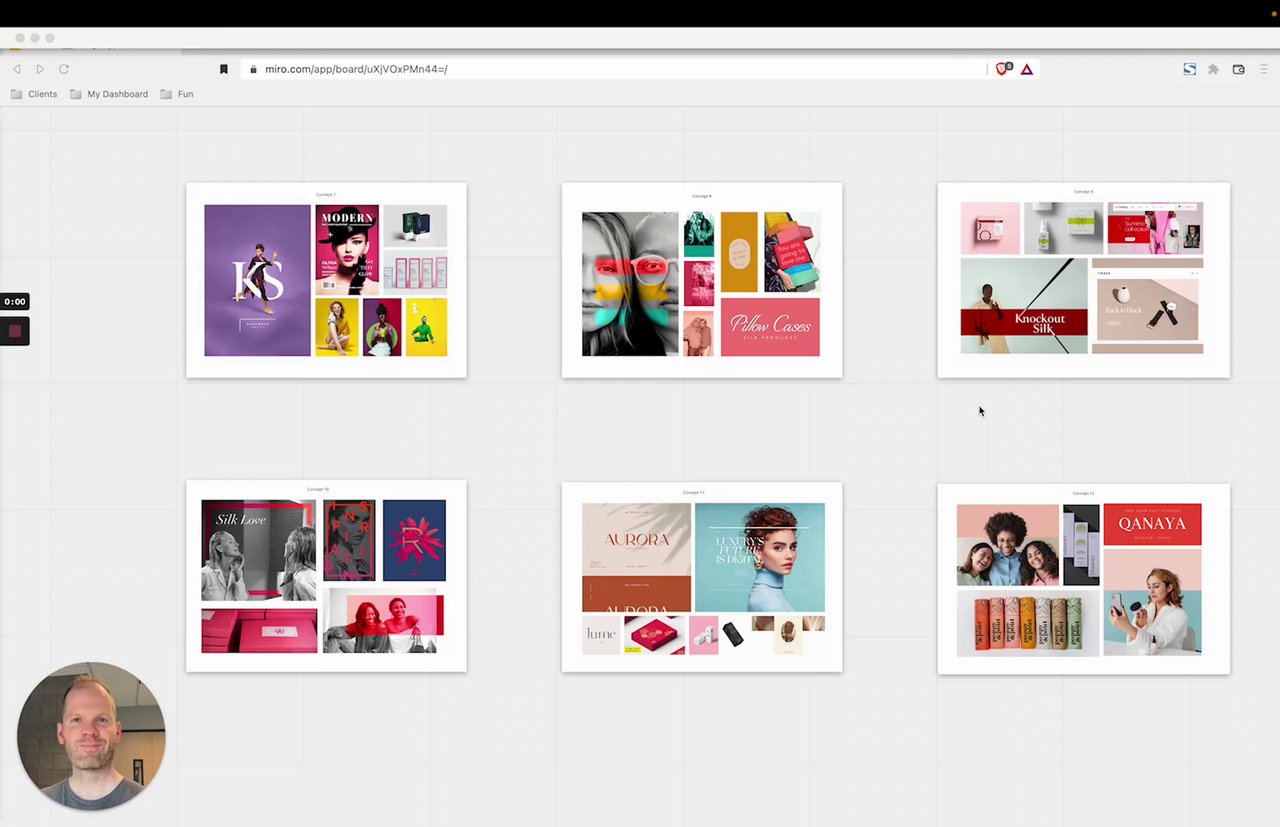The image size is (1280, 827).
Task: Reload the Miro board page
Action: [x=64, y=69]
